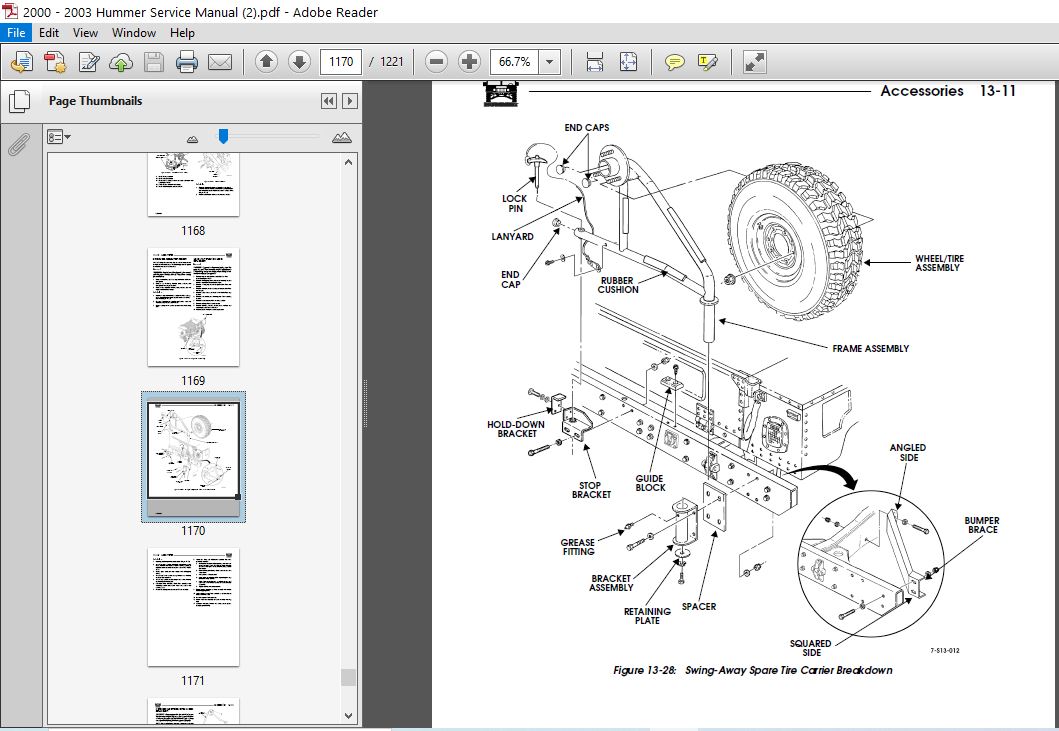This screenshot has height=731, width=1059.
Task: Open the Help menu
Action: (x=182, y=32)
